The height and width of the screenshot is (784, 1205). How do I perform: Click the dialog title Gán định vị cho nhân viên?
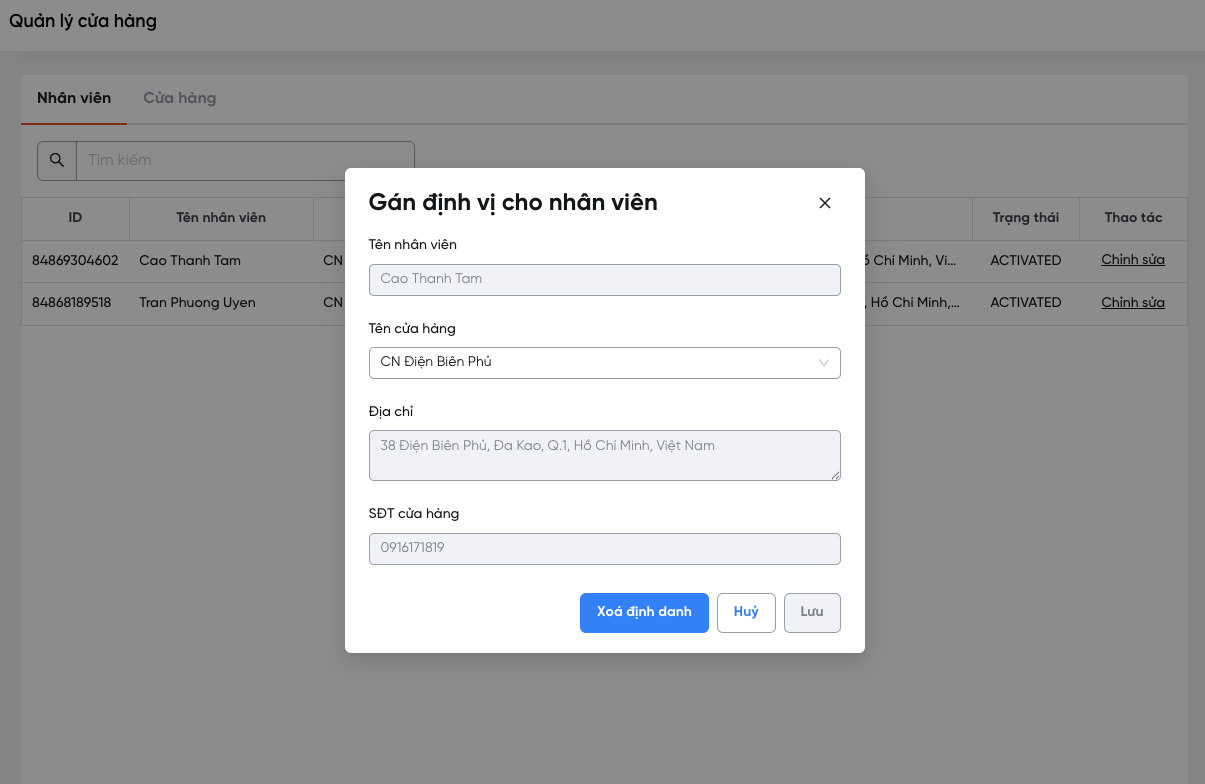pos(513,203)
